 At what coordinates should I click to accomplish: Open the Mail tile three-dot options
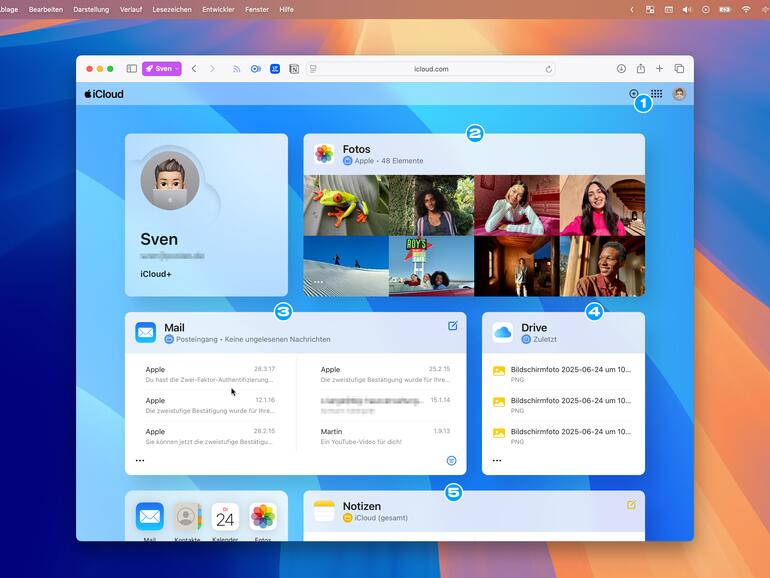pyautogui.click(x=140, y=461)
